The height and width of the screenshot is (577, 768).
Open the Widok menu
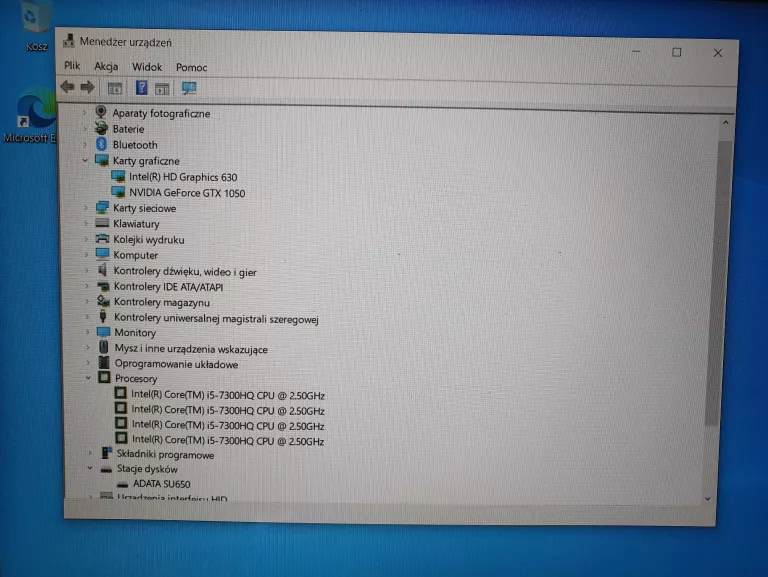(x=147, y=67)
